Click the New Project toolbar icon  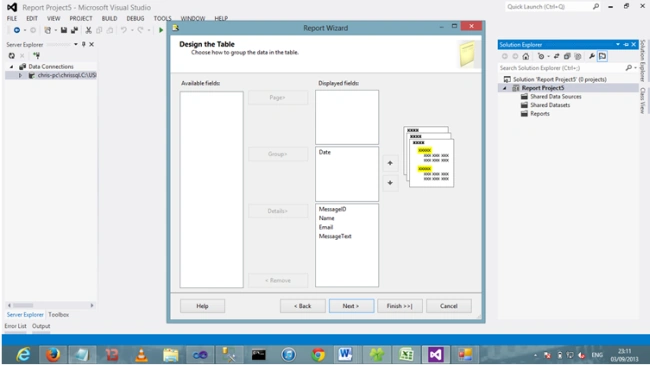(x=48, y=30)
